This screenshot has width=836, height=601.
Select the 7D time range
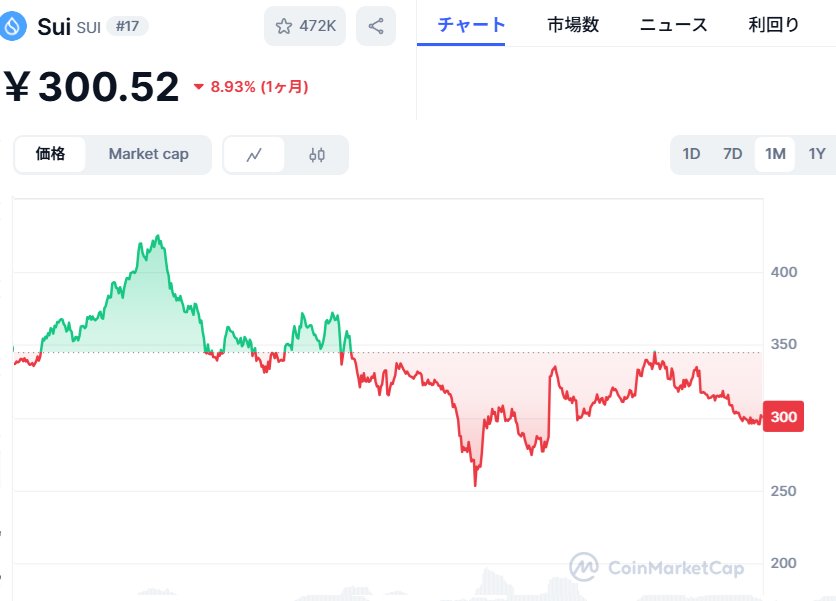[x=733, y=154]
